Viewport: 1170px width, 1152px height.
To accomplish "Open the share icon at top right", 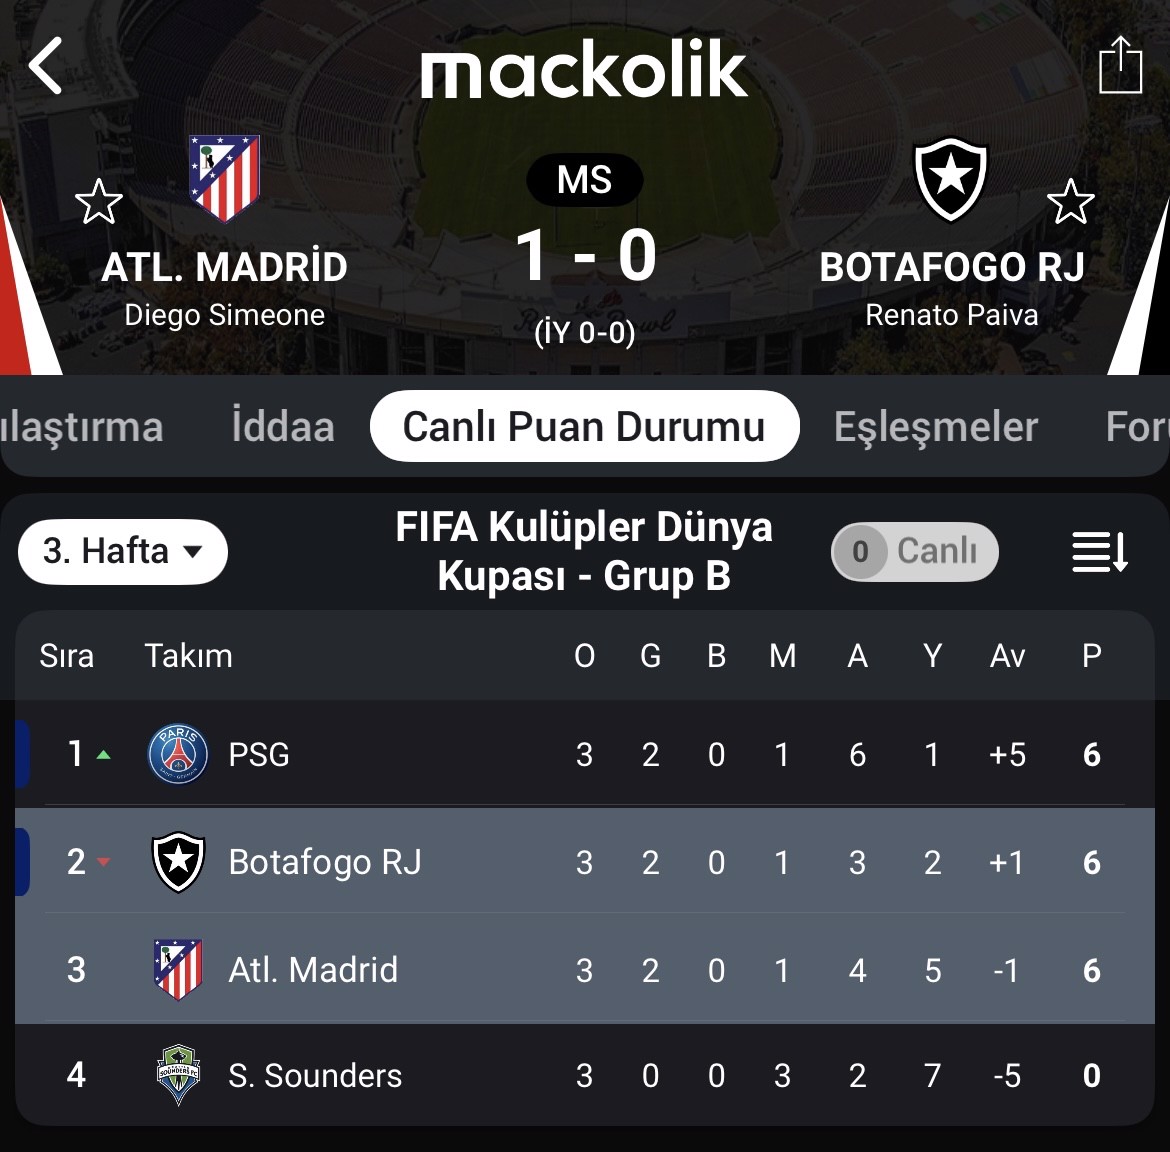I will click(x=1120, y=64).
